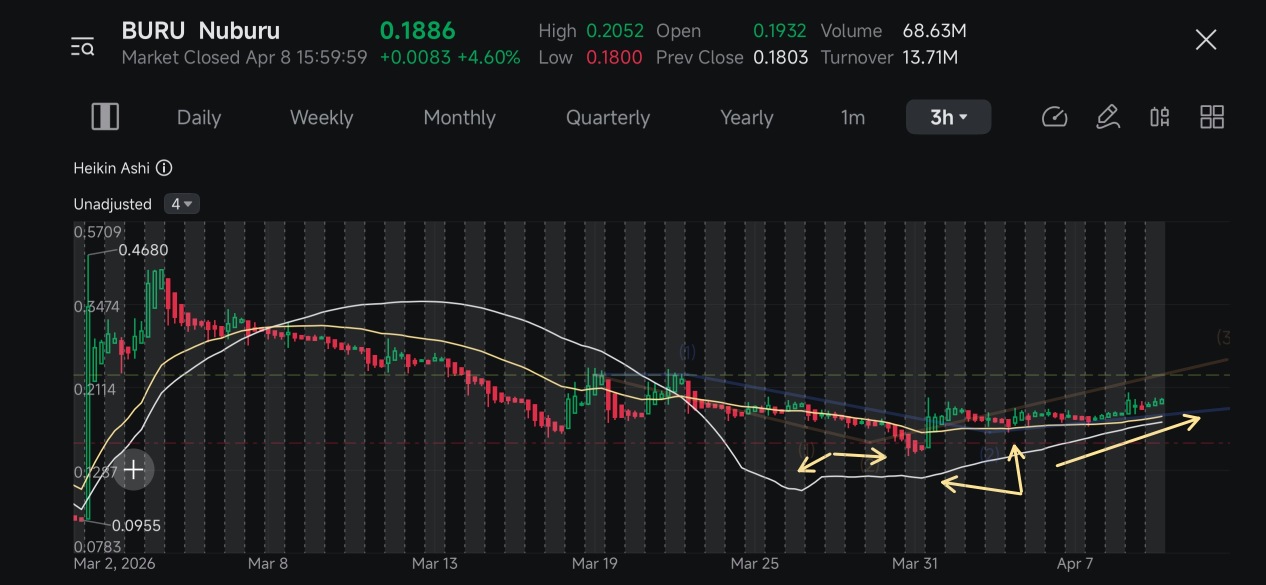The width and height of the screenshot is (1266, 585).
Task: Open the Unadjusted 4 dropdown
Action: (182, 204)
